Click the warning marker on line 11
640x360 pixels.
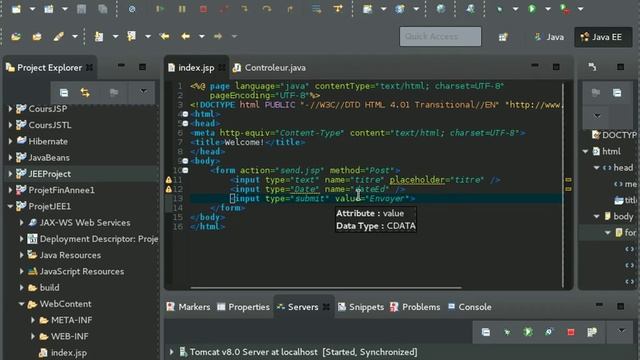pos(168,180)
